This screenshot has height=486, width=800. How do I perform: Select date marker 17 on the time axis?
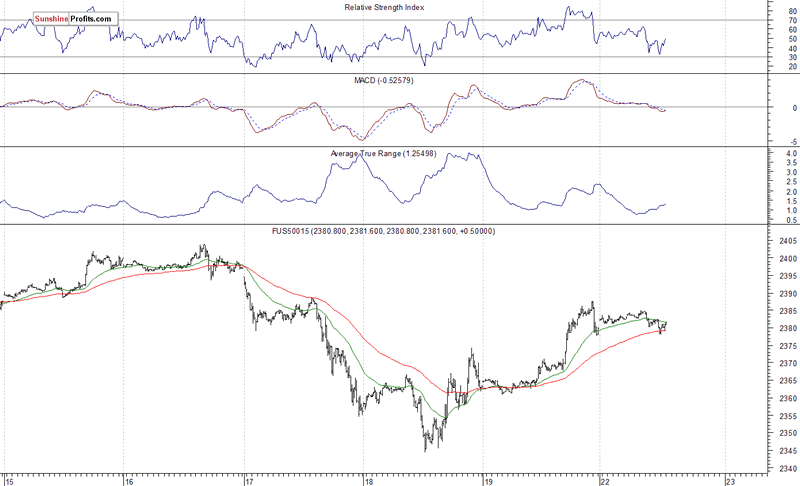point(249,479)
